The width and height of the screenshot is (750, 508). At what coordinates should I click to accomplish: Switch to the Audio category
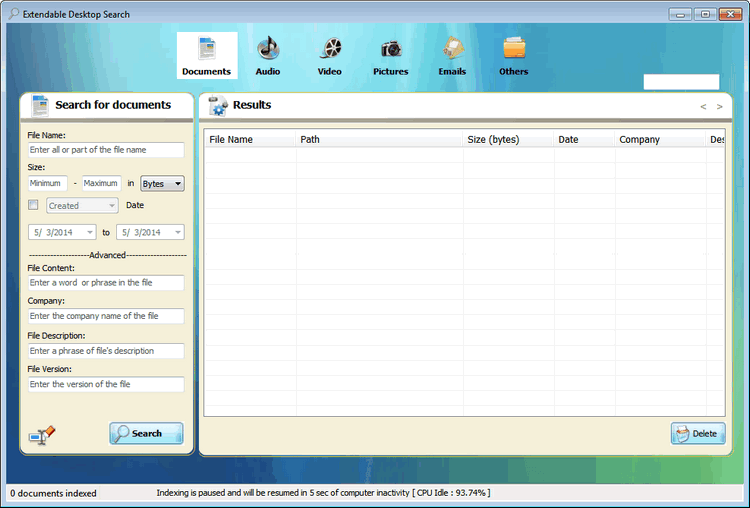tap(268, 55)
